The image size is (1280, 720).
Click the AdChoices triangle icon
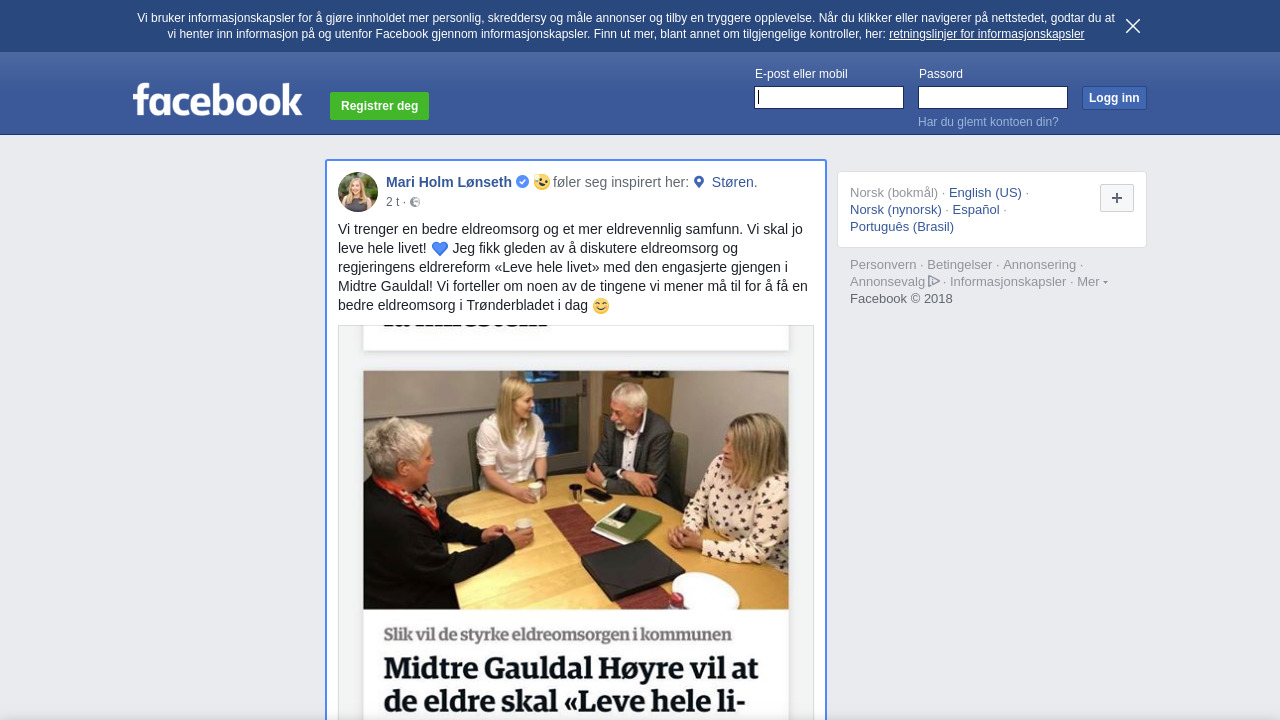tap(934, 281)
